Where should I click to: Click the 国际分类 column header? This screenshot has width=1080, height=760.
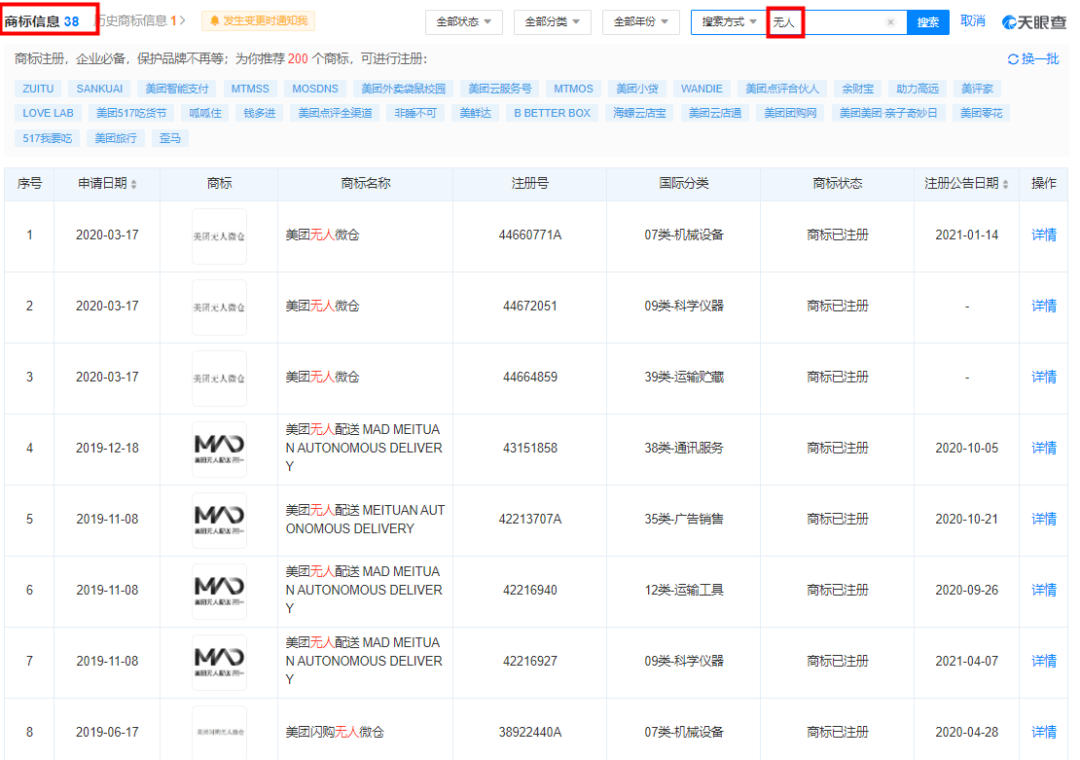[x=683, y=183]
